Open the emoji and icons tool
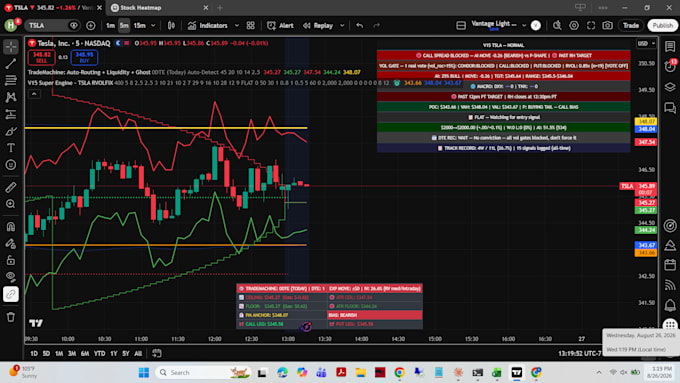The width and height of the screenshot is (680, 383). click(x=11, y=165)
